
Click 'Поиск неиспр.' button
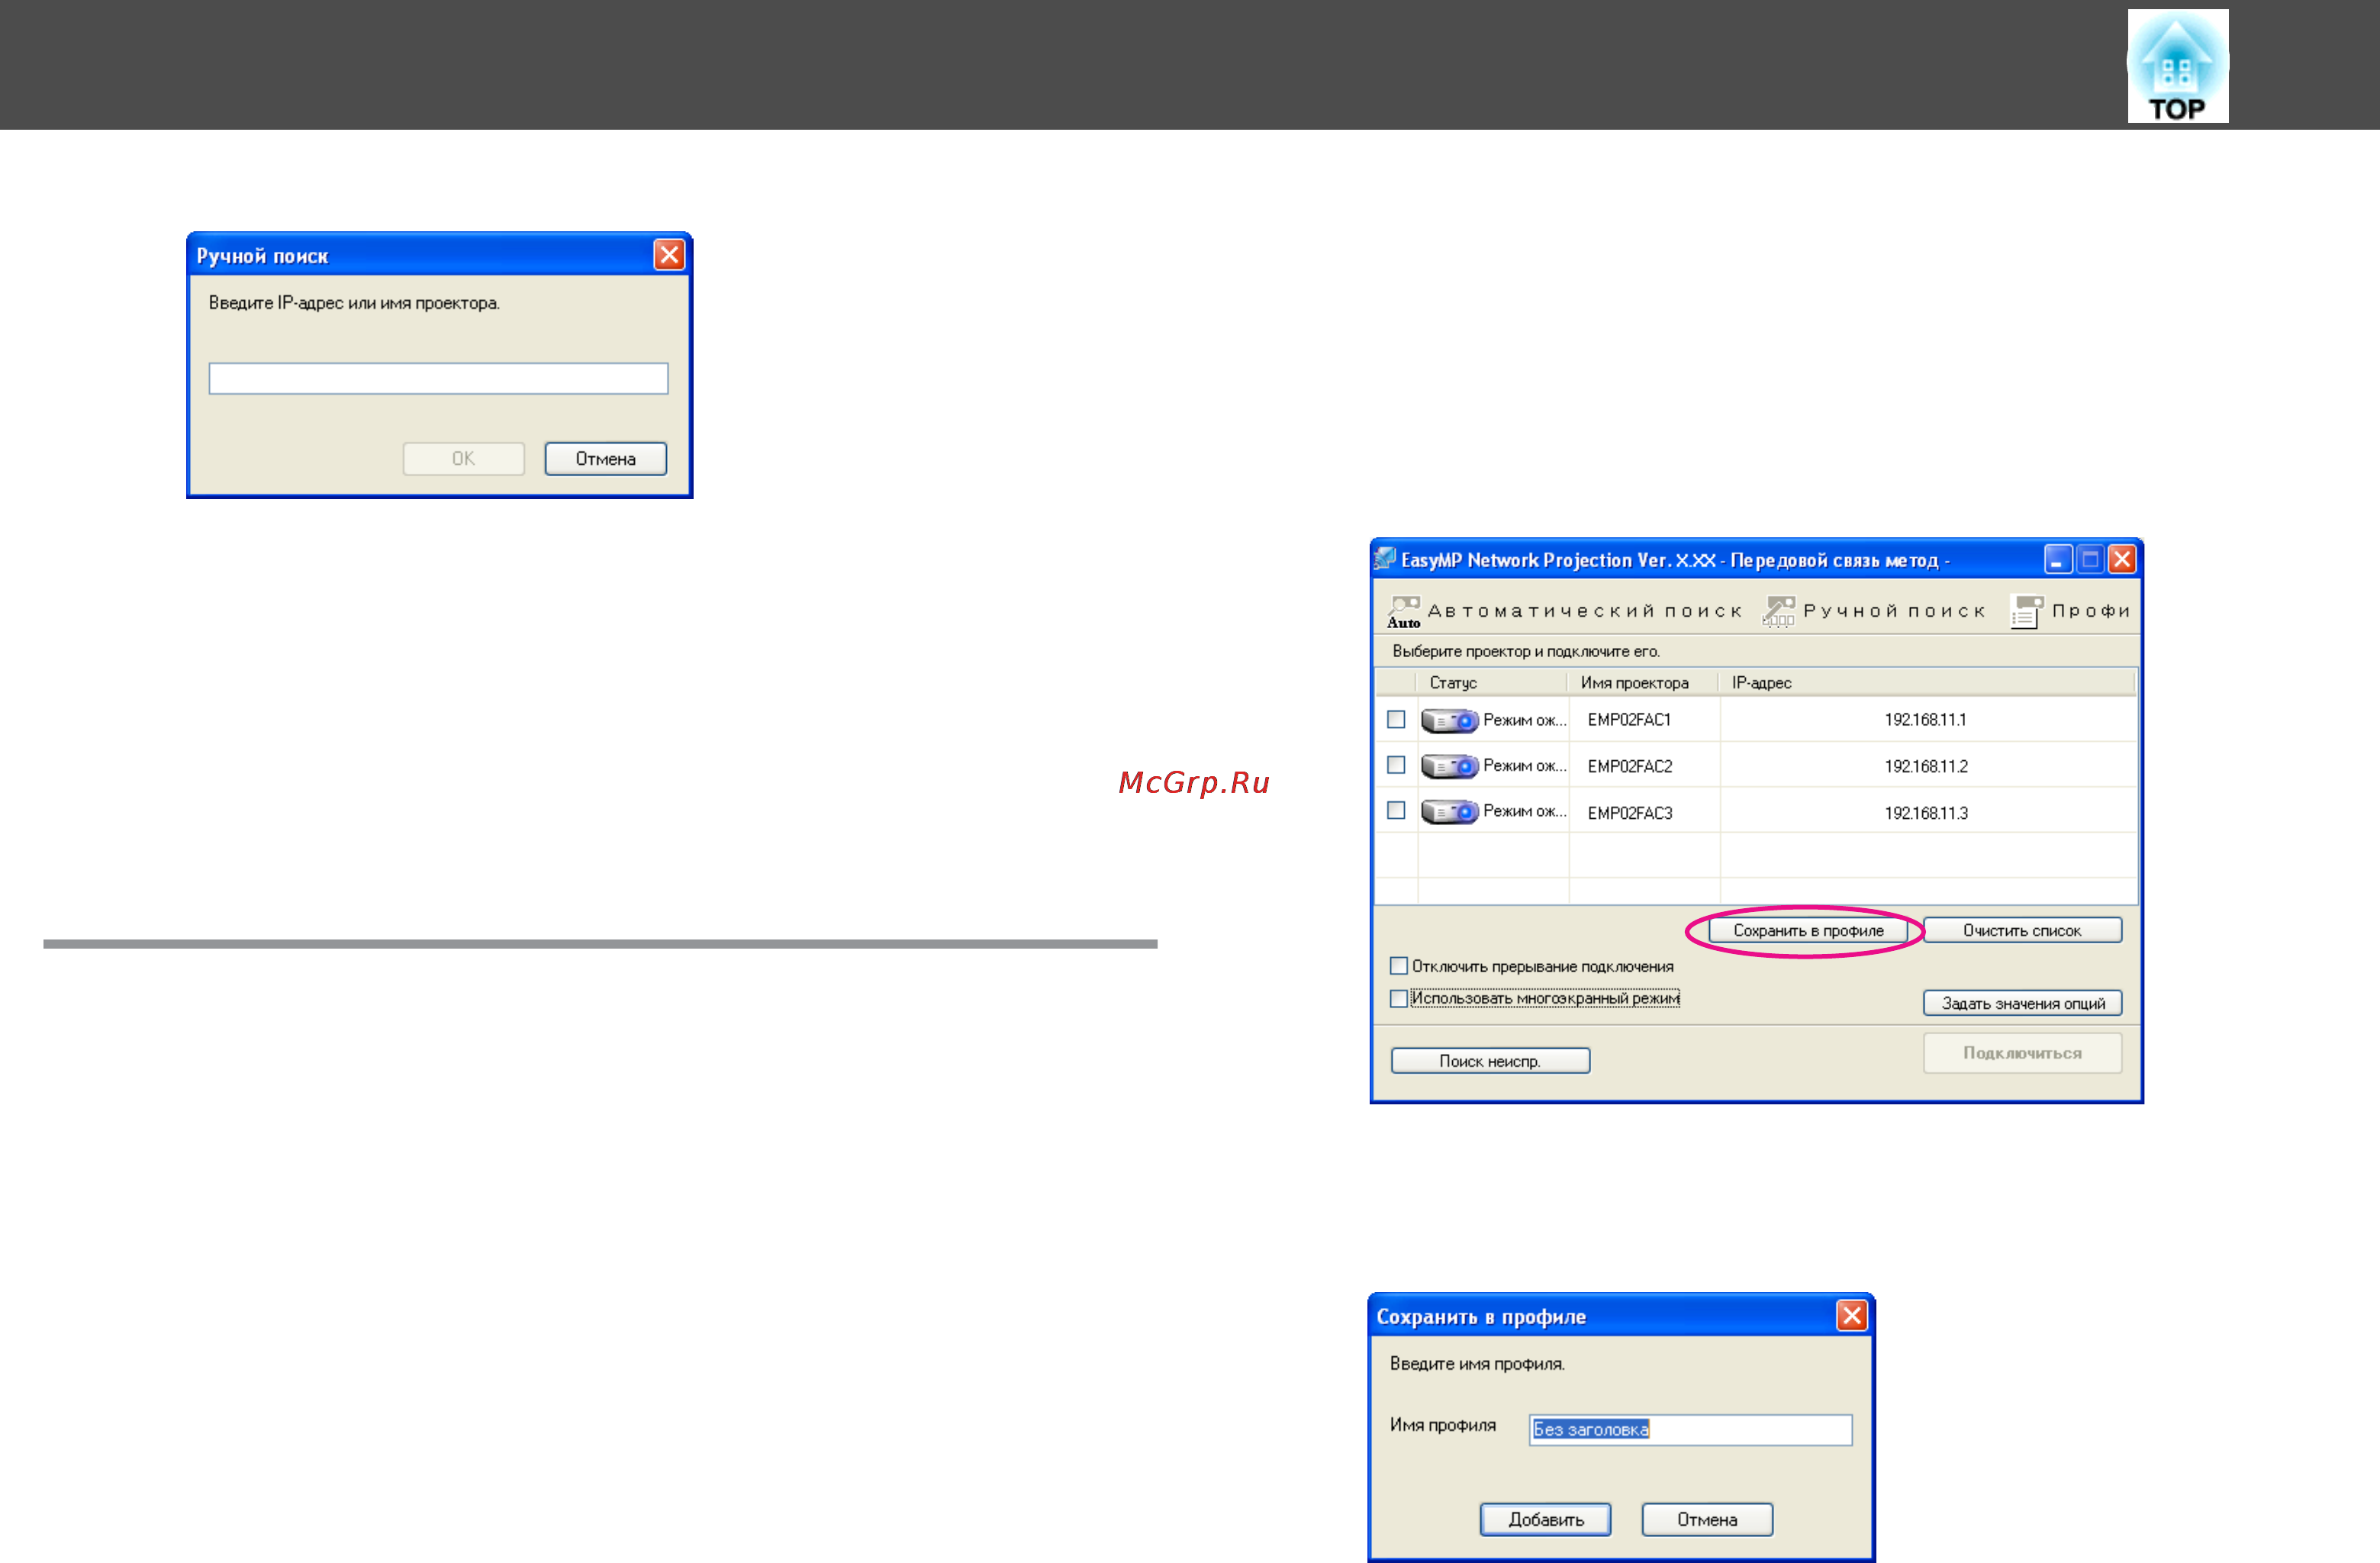1490,1061
